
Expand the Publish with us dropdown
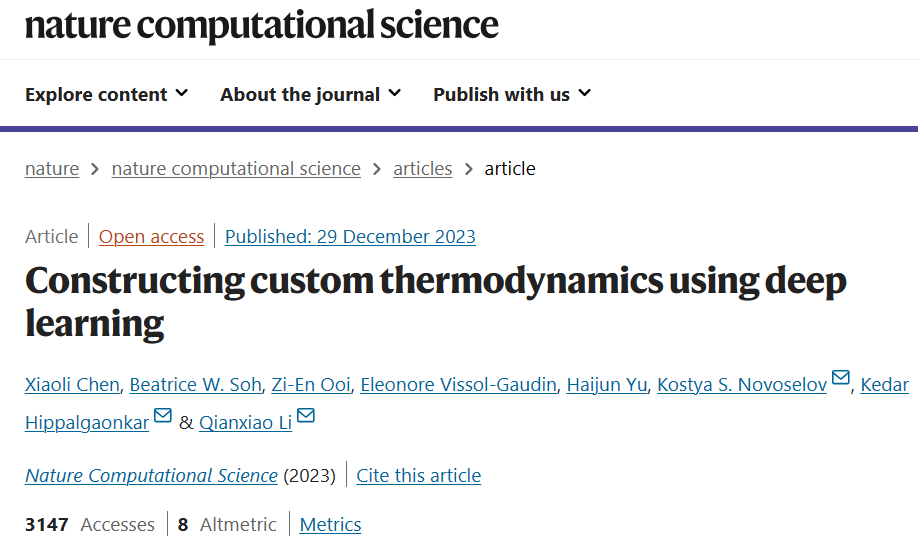click(512, 94)
